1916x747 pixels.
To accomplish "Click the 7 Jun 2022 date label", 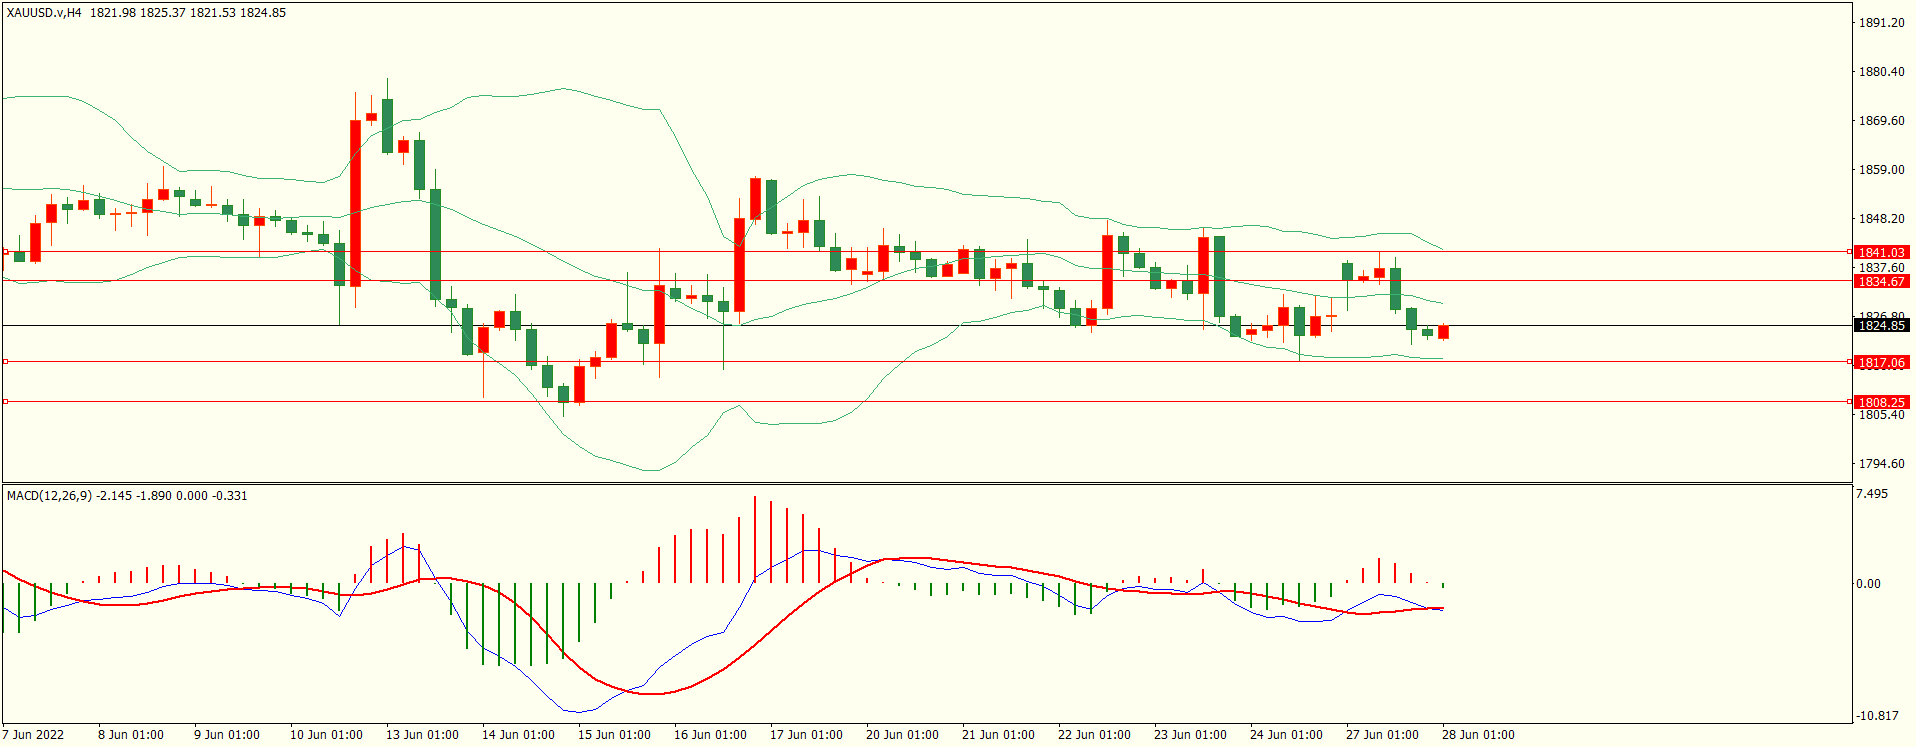I will (x=33, y=735).
